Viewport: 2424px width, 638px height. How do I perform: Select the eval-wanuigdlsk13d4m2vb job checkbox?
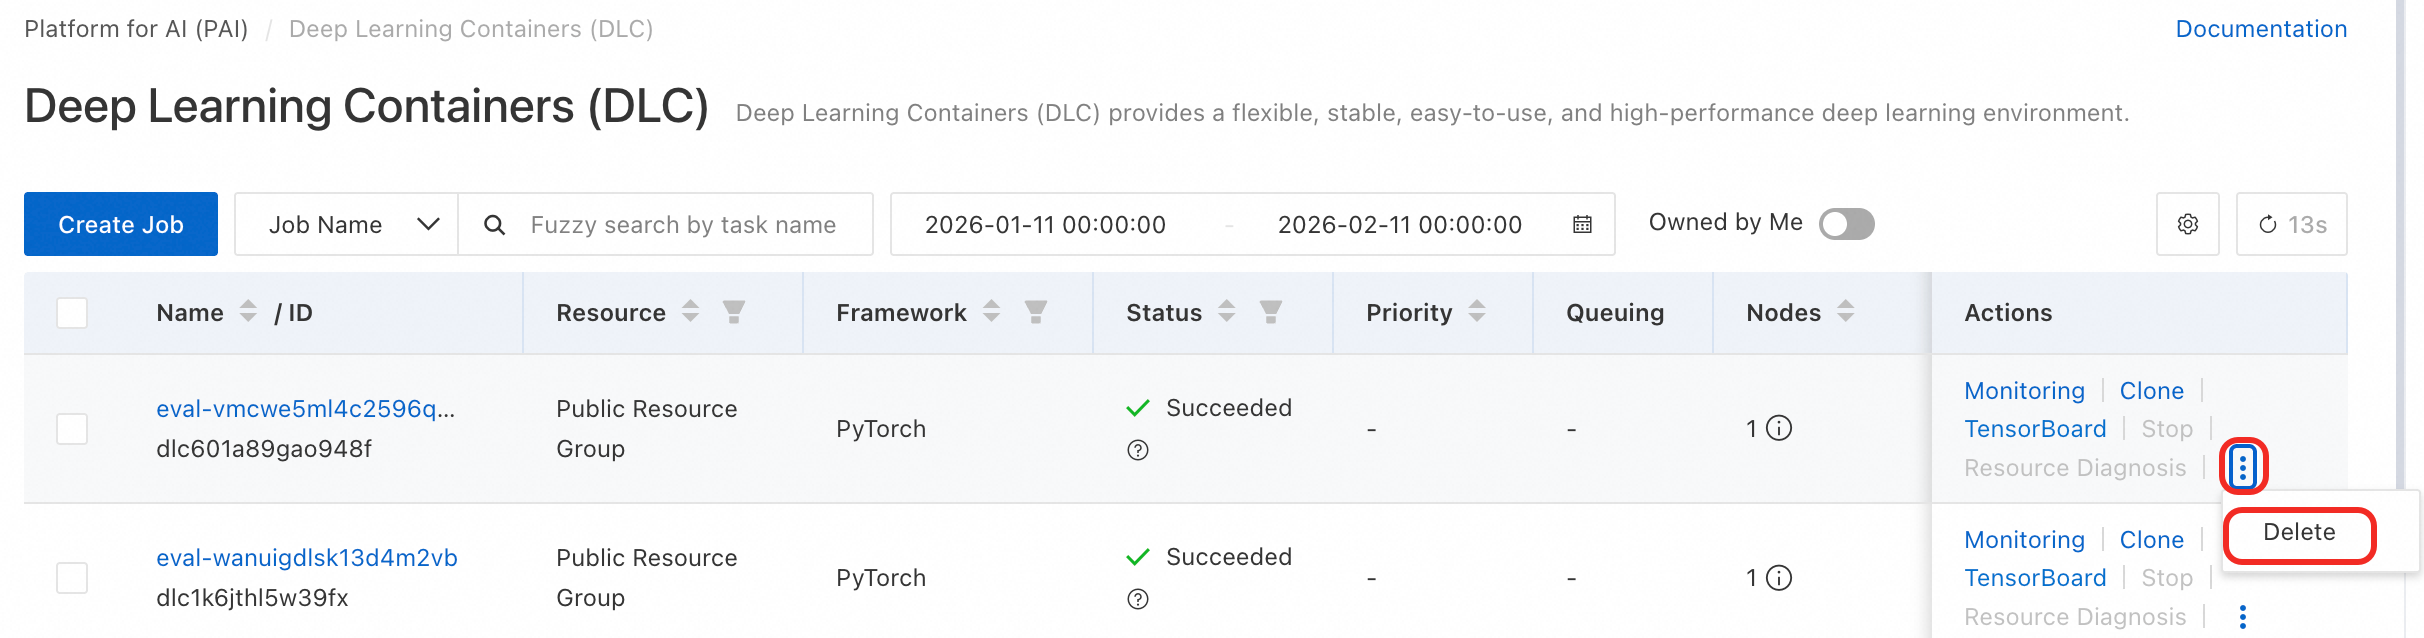coord(72,578)
